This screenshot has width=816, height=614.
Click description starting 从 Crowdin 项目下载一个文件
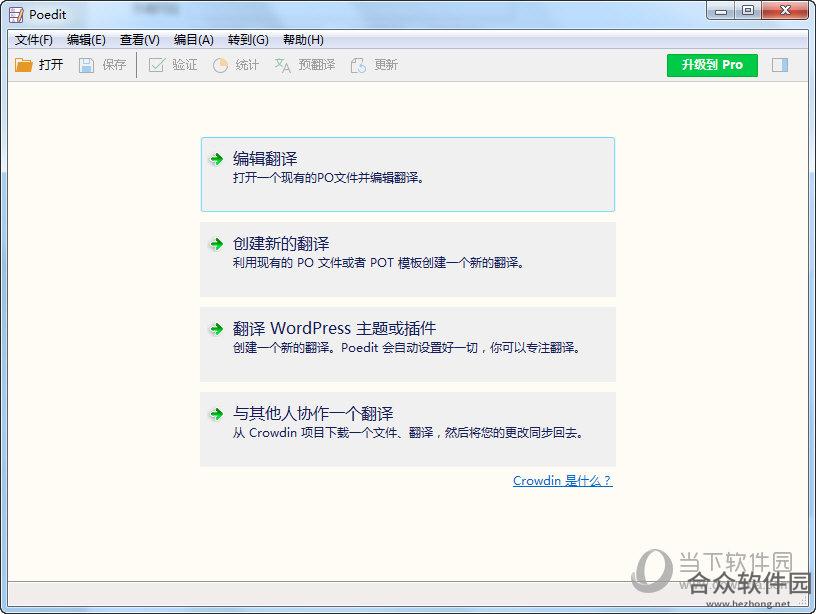408,433
